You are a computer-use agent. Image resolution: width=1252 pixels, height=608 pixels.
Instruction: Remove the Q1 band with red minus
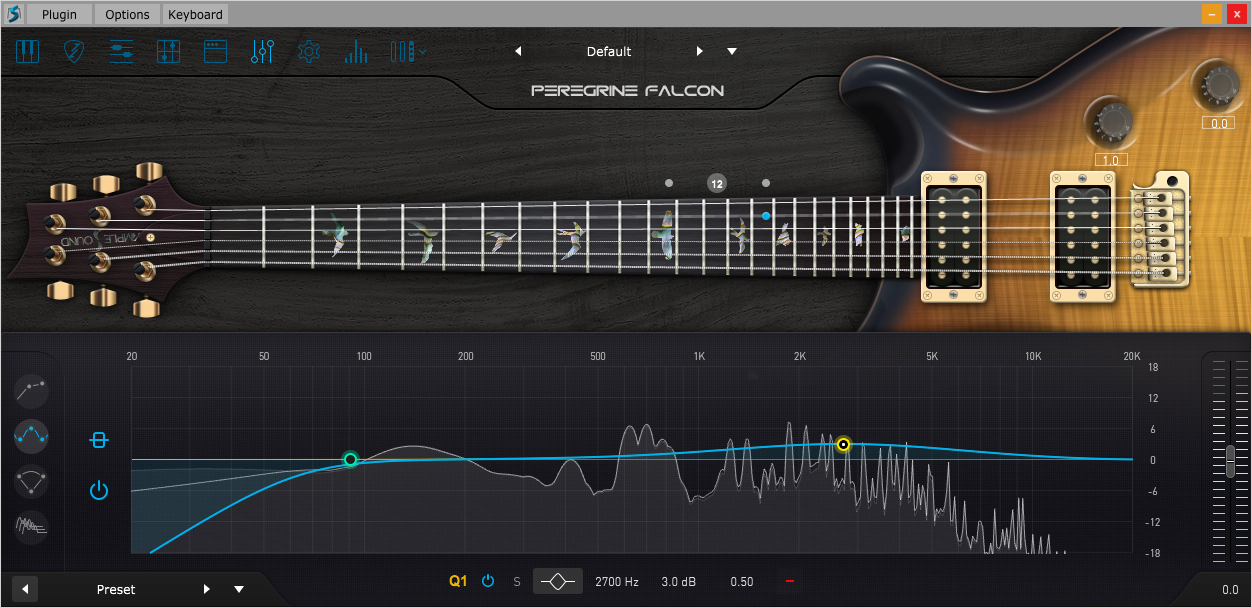pyautogui.click(x=789, y=581)
